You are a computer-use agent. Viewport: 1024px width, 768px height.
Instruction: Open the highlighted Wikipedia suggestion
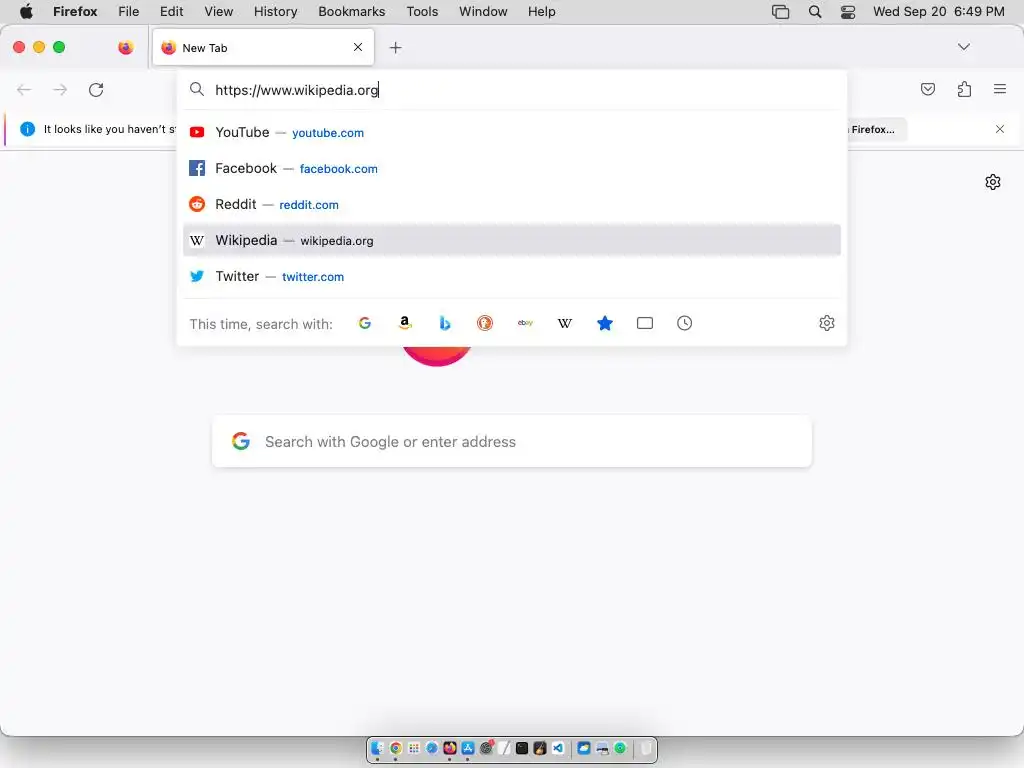[511, 240]
